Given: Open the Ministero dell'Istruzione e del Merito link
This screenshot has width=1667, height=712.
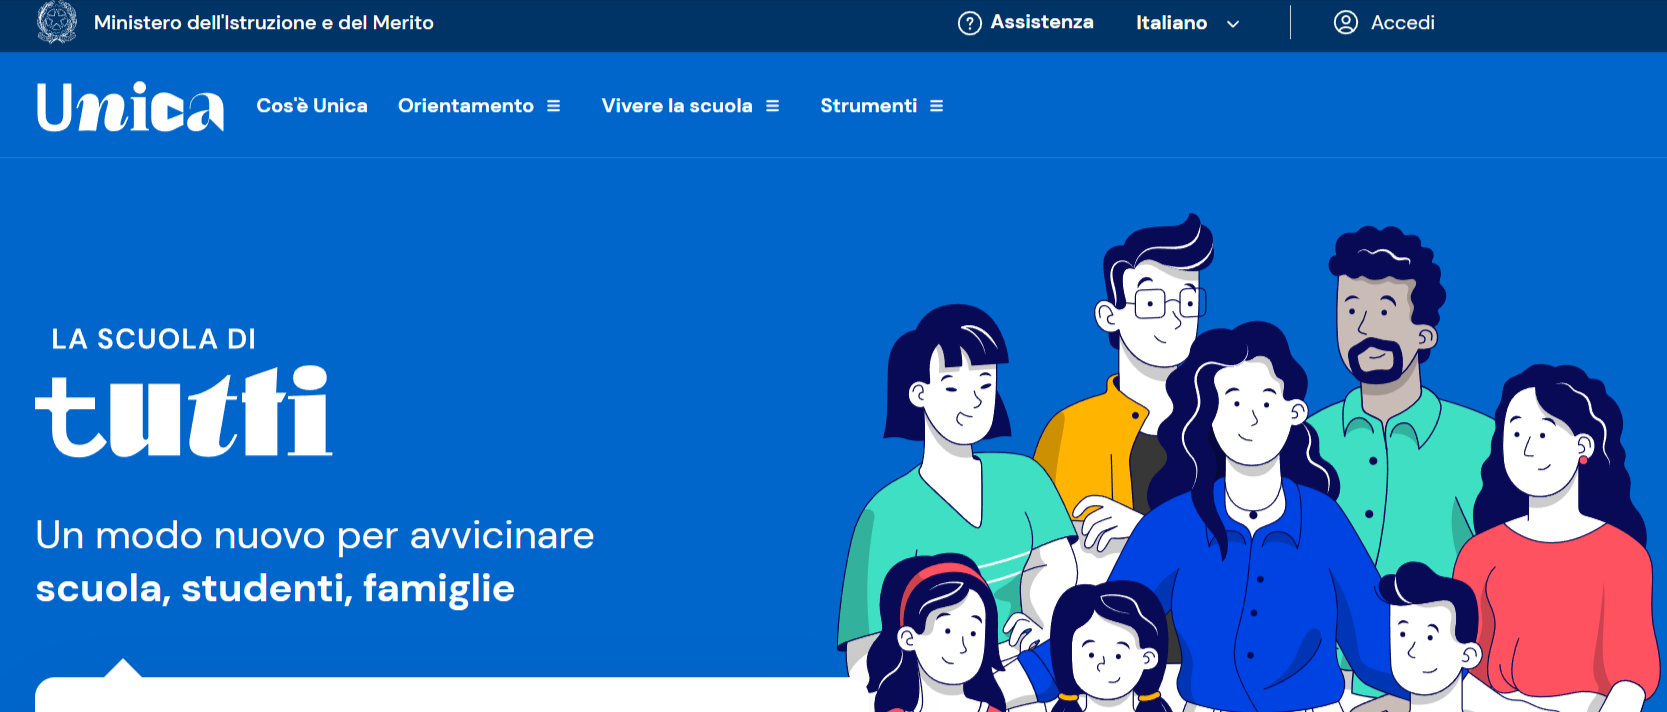Looking at the screenshot, I should pyautogui.click(x=263, y=23).
